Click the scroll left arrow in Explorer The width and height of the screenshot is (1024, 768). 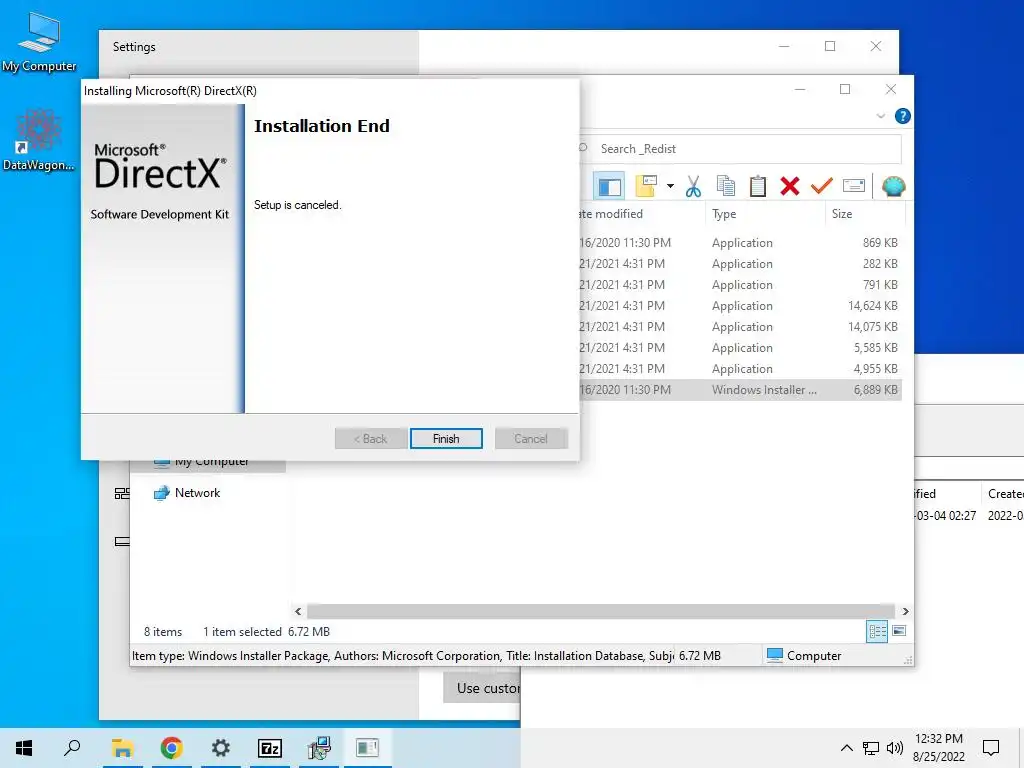[298, 611]
